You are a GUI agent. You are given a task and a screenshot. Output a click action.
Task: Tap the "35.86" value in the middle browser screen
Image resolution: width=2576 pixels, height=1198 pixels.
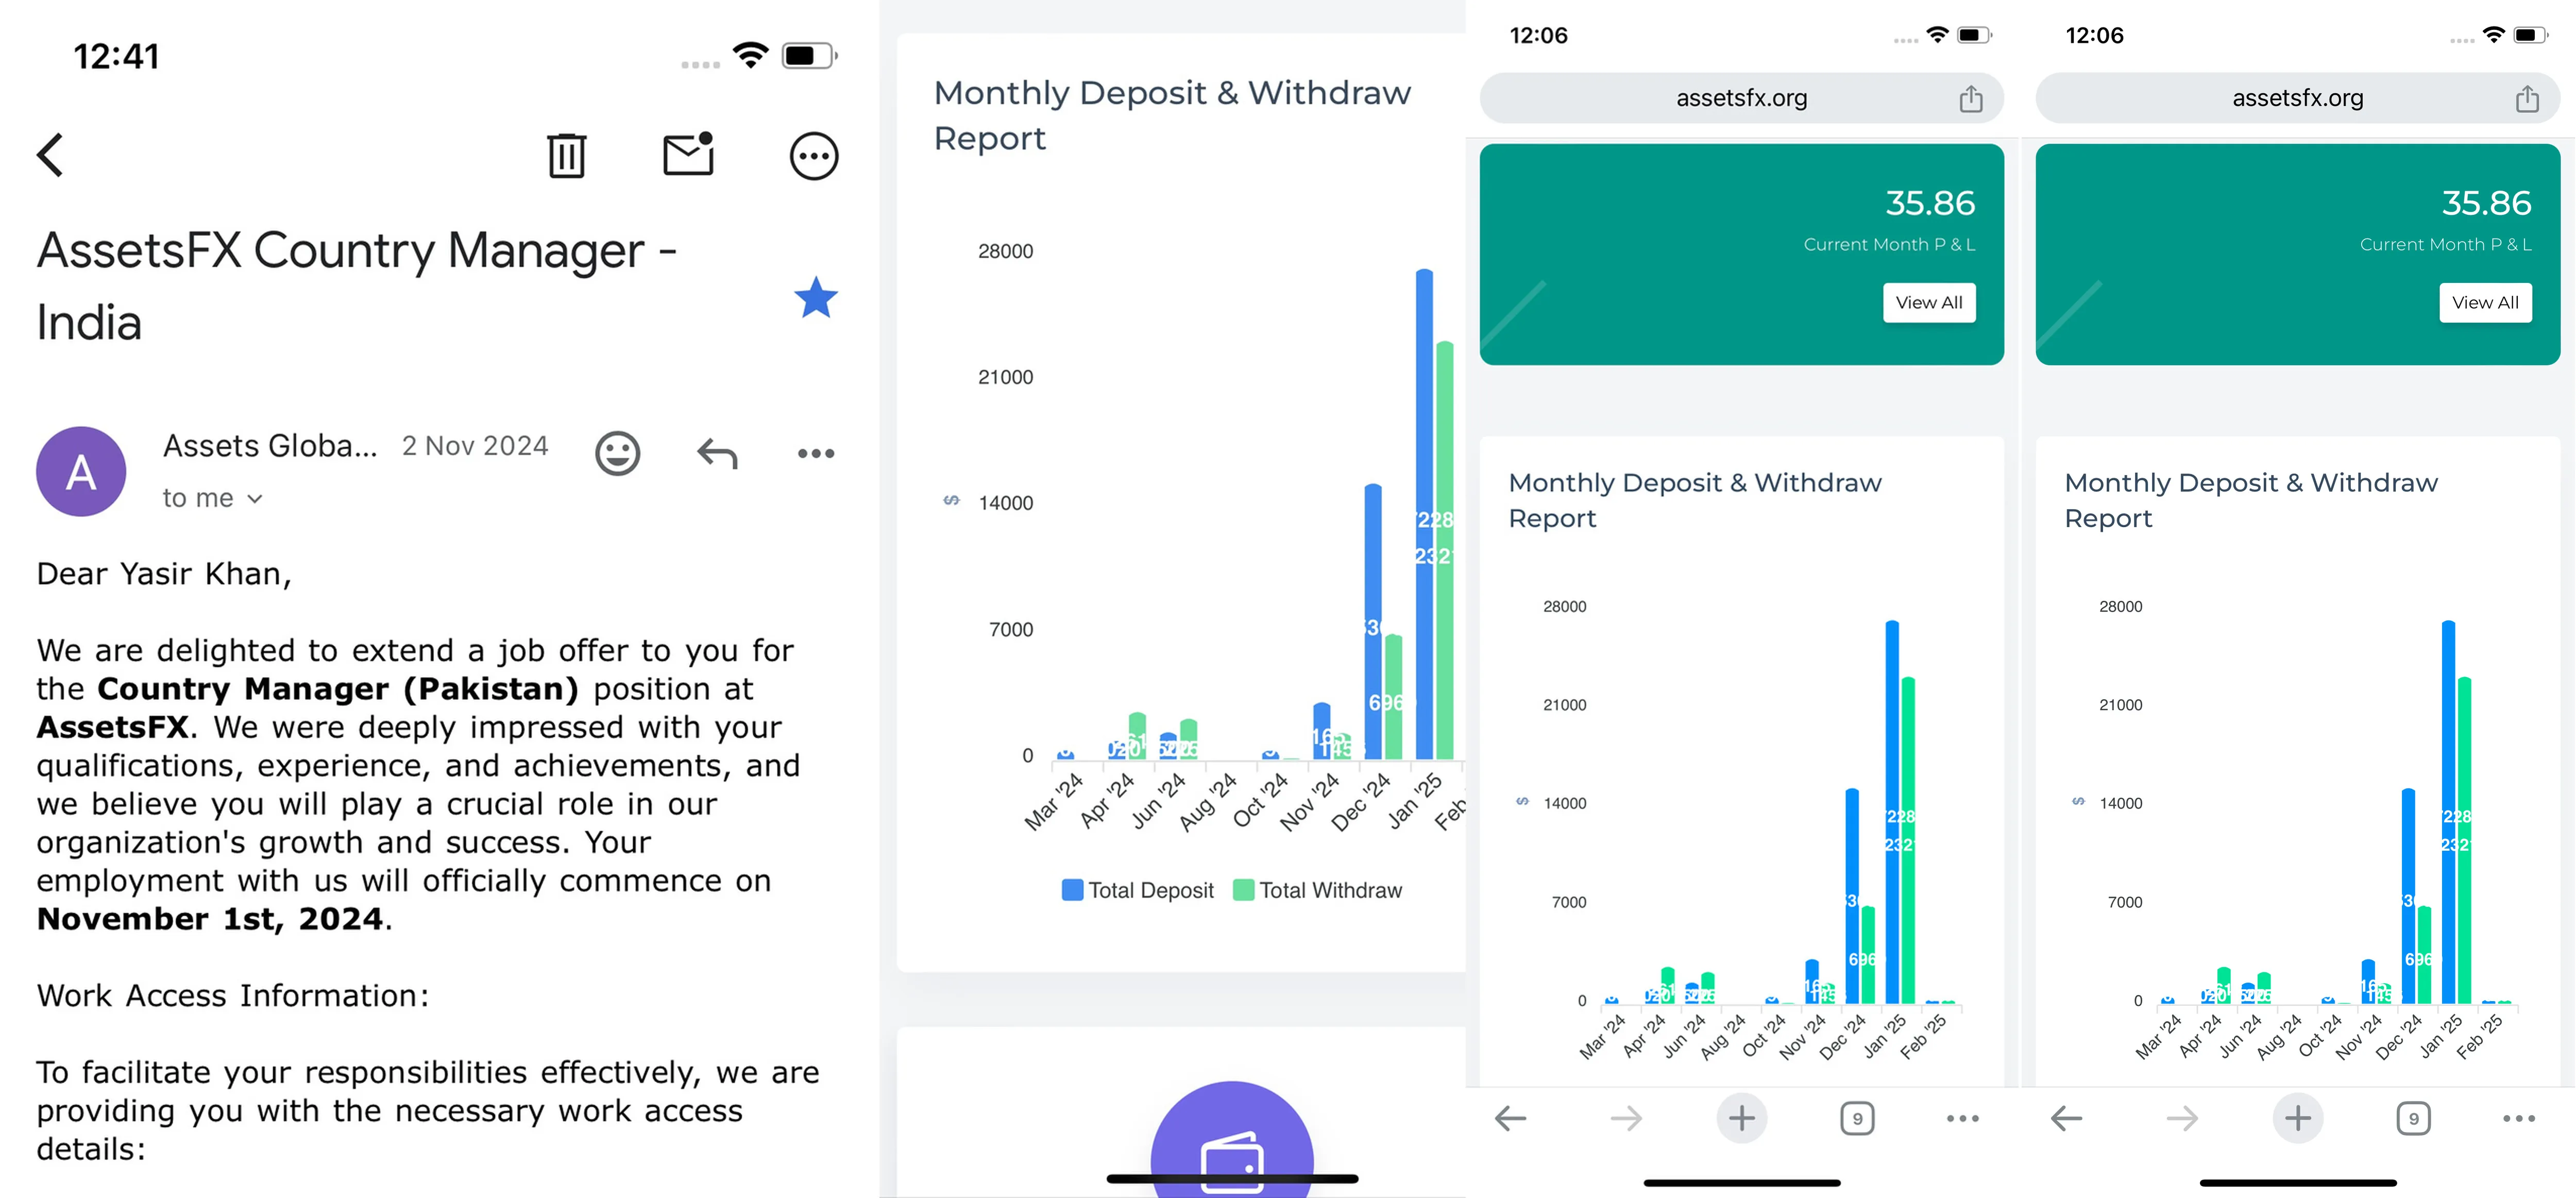(x=1930, y=203)
